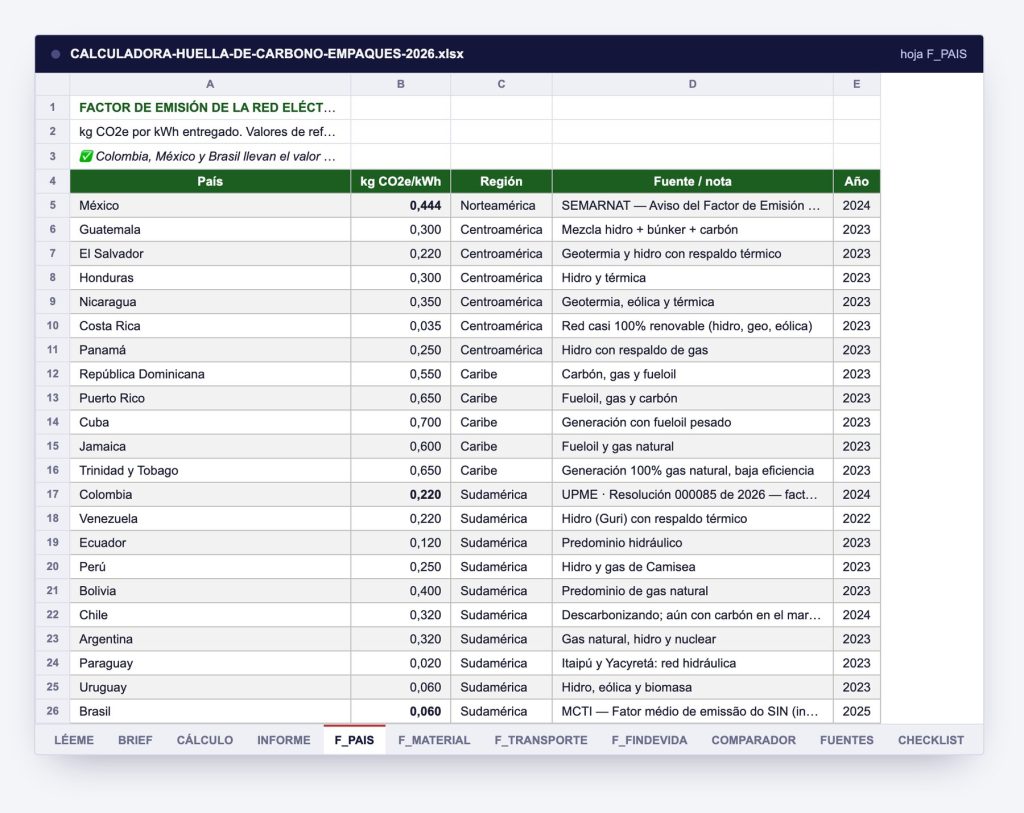Select the 'Honduras' country cell
This screenshot has height=813, width=1024.
point(210,278)
